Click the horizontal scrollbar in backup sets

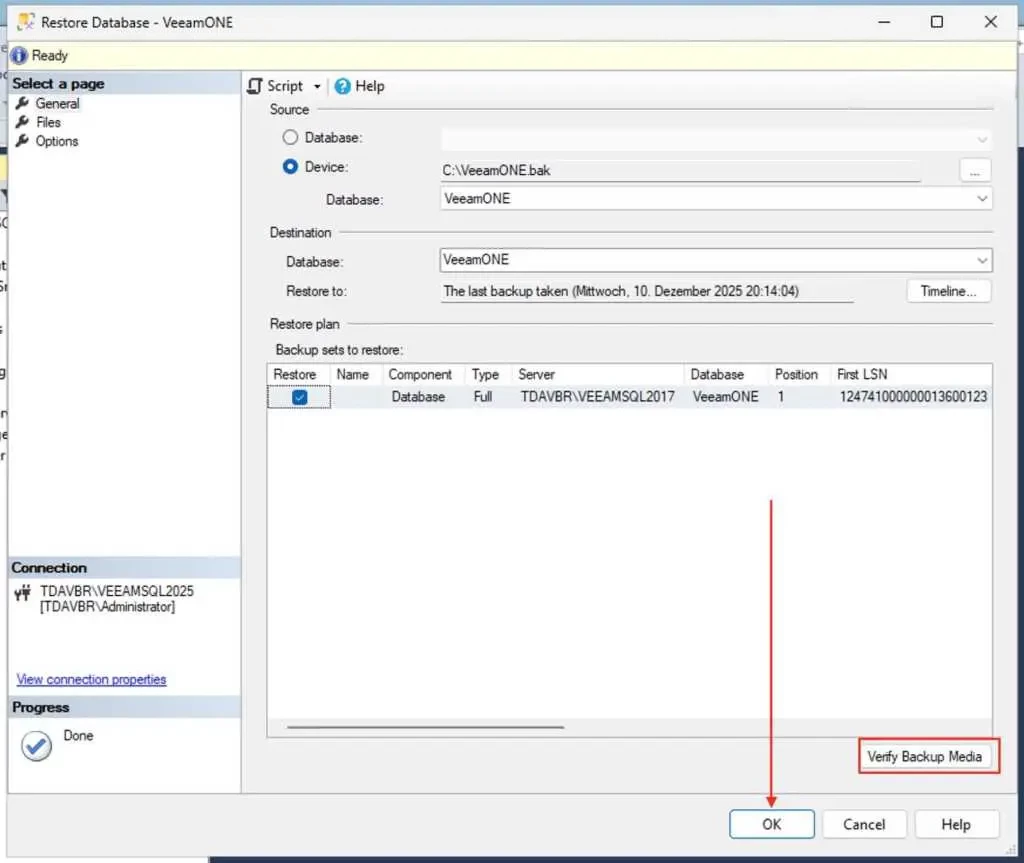(425, 728)
